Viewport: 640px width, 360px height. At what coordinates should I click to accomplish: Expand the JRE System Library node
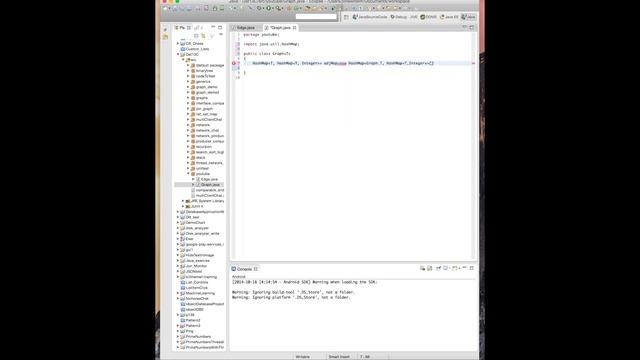(x=183, y=201)
